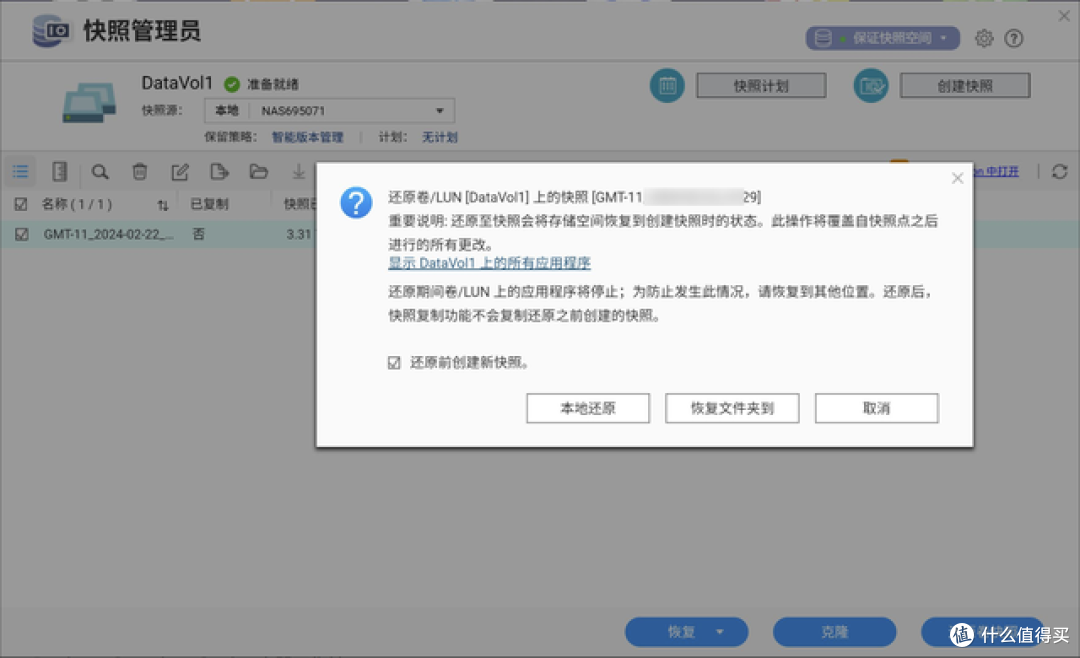The image size is (1080, 658).
Task: Click the 3.31 size cell
Action: 299,234
